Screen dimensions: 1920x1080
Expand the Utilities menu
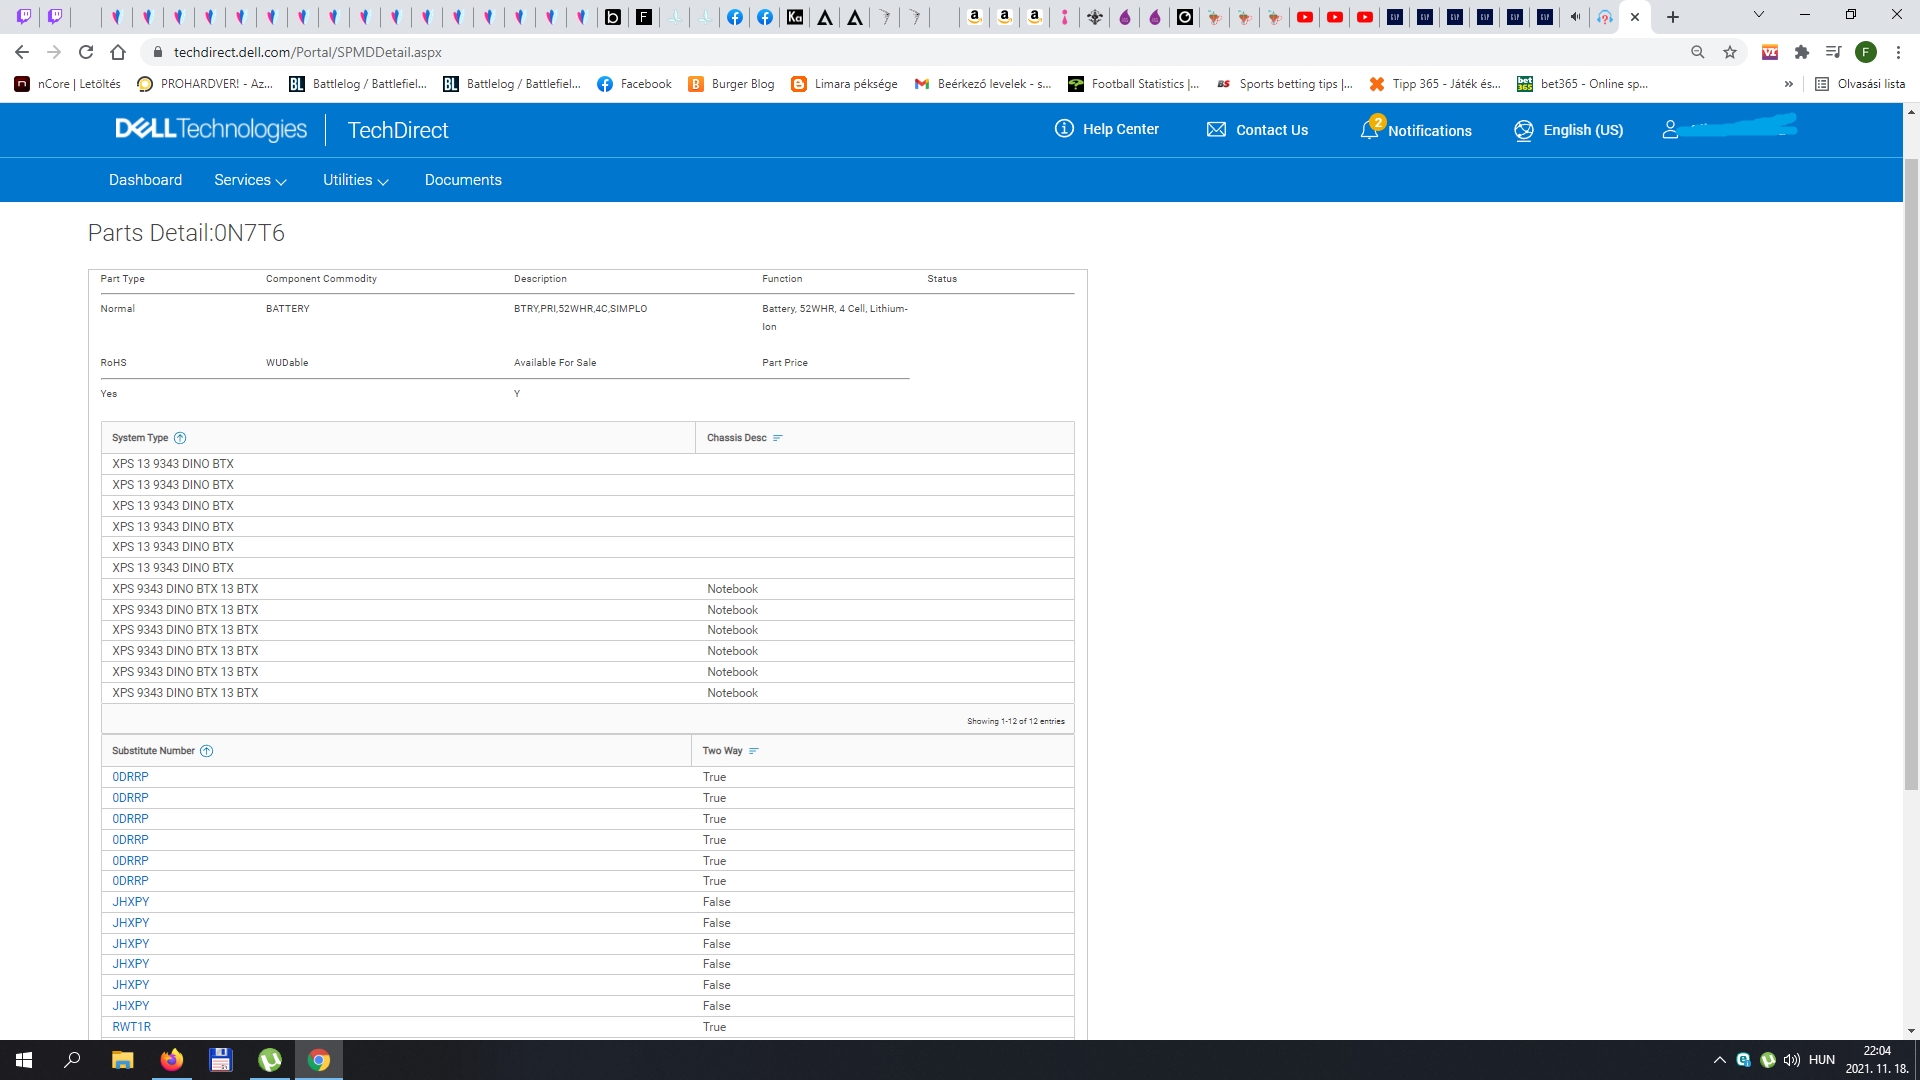[x=355, y=180]
